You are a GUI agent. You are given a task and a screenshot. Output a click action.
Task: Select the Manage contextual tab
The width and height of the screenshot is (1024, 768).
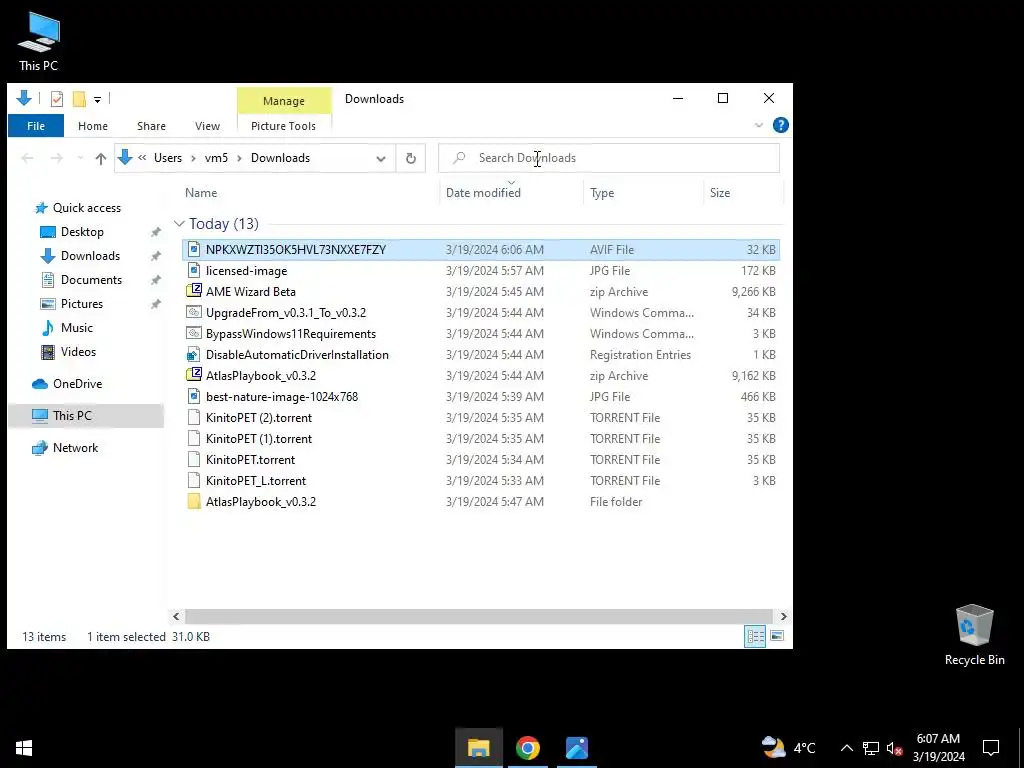click(x=283, y=101)
